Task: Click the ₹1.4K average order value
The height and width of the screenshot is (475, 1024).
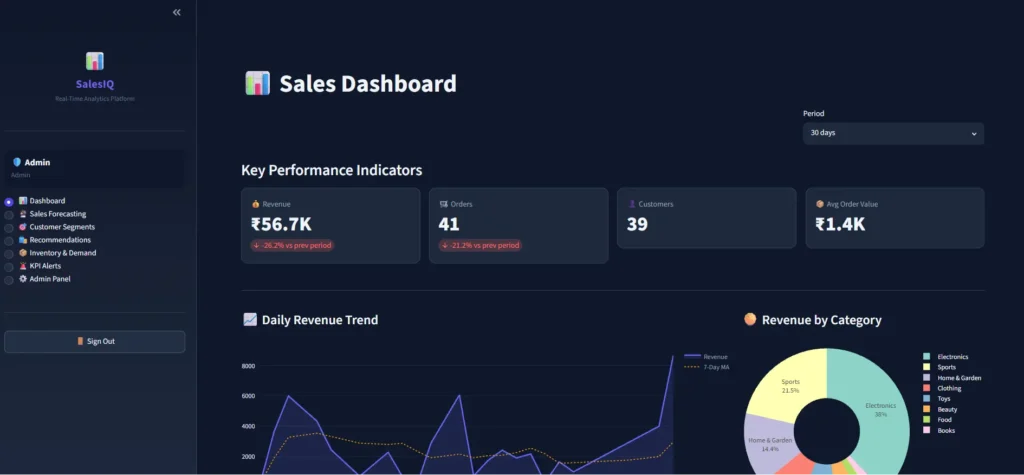Action: (840, 224)
